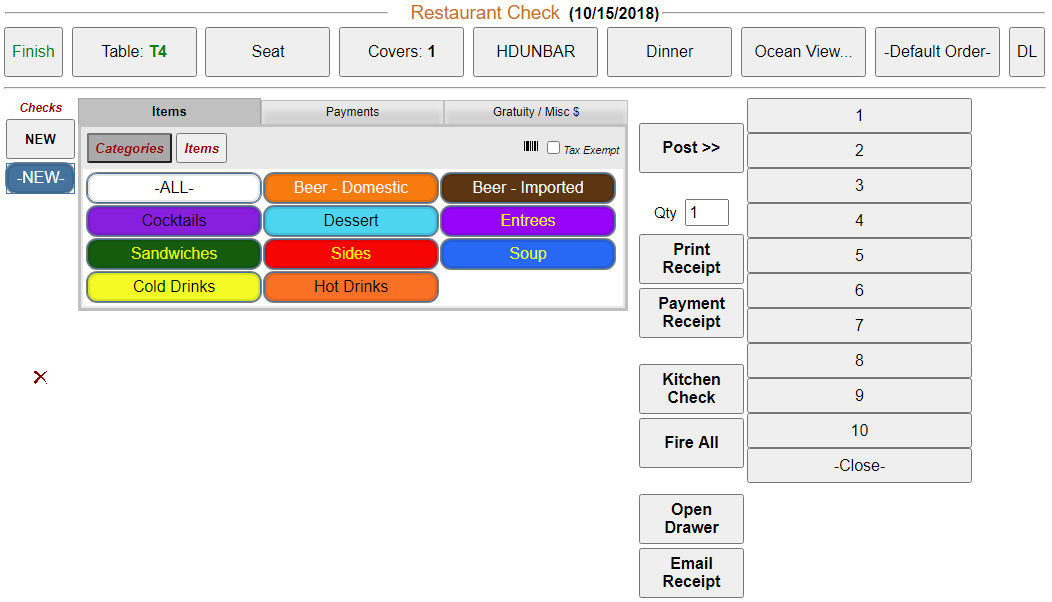Select seat number 5 from list
The image size is (1052, 602).
(859, 256)
